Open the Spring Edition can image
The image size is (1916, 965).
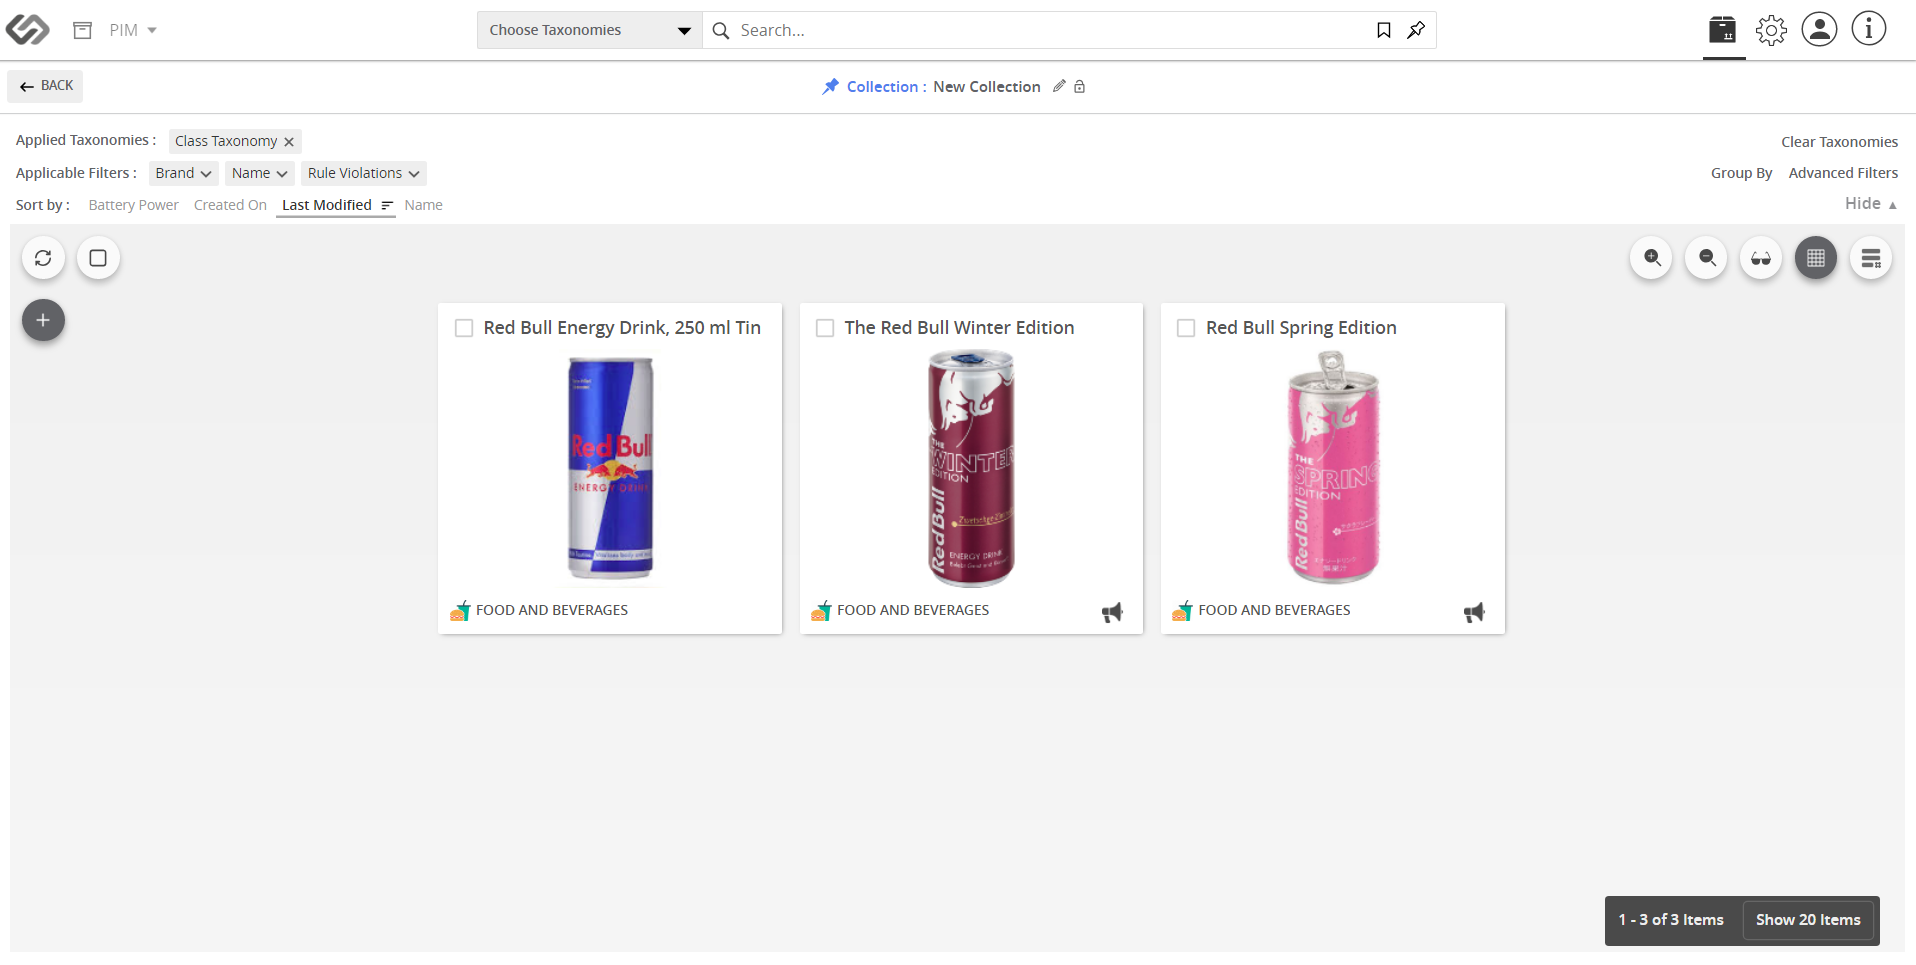(1333, 467)
